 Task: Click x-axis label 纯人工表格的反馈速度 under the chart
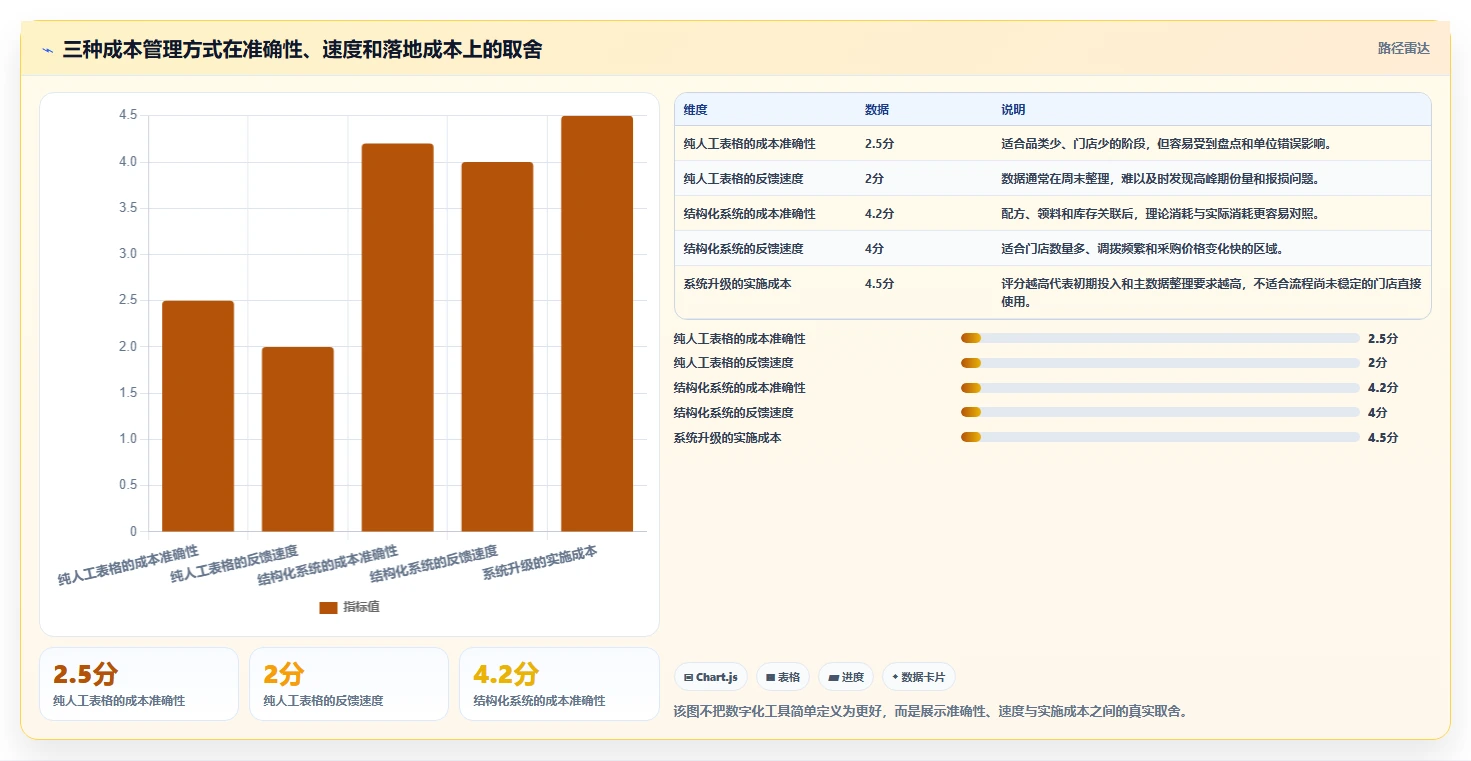pyautogui.click(x=234, y=565)
